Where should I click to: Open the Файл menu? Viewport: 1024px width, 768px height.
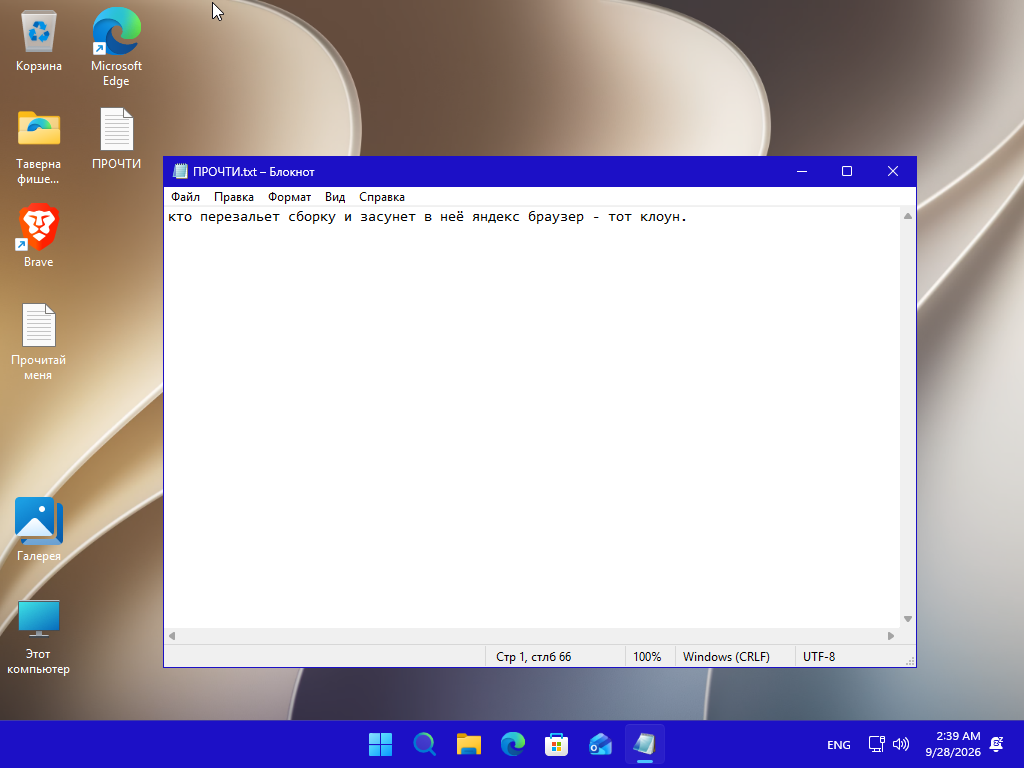pyautogui.click(x=185, y=197)
